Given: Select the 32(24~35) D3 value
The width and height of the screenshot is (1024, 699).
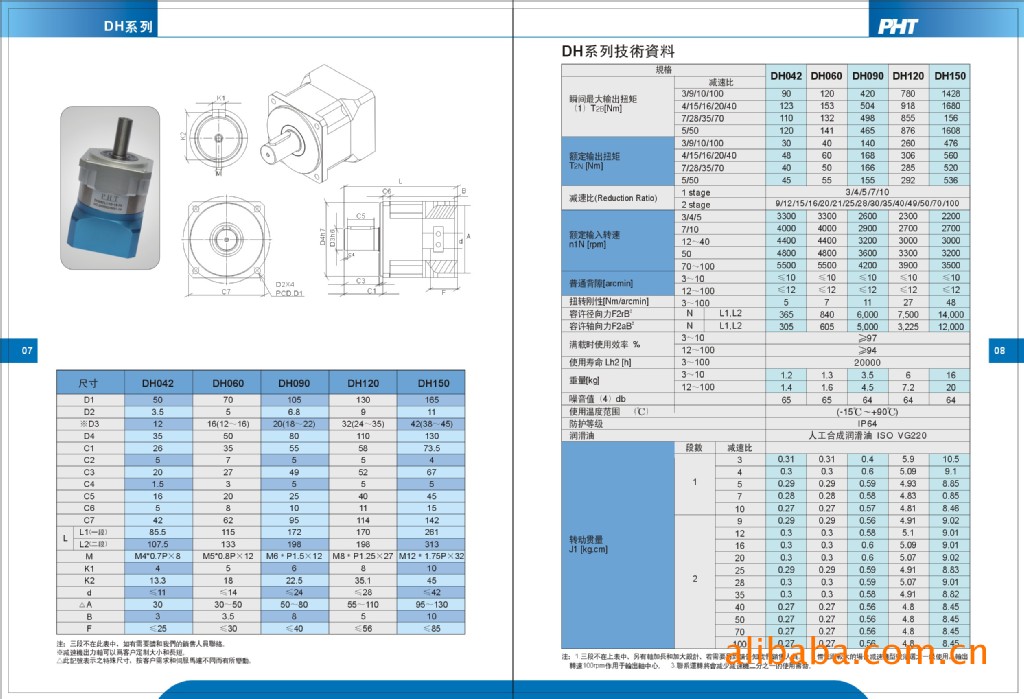Looking at the screenshot, I should [362, 424].
